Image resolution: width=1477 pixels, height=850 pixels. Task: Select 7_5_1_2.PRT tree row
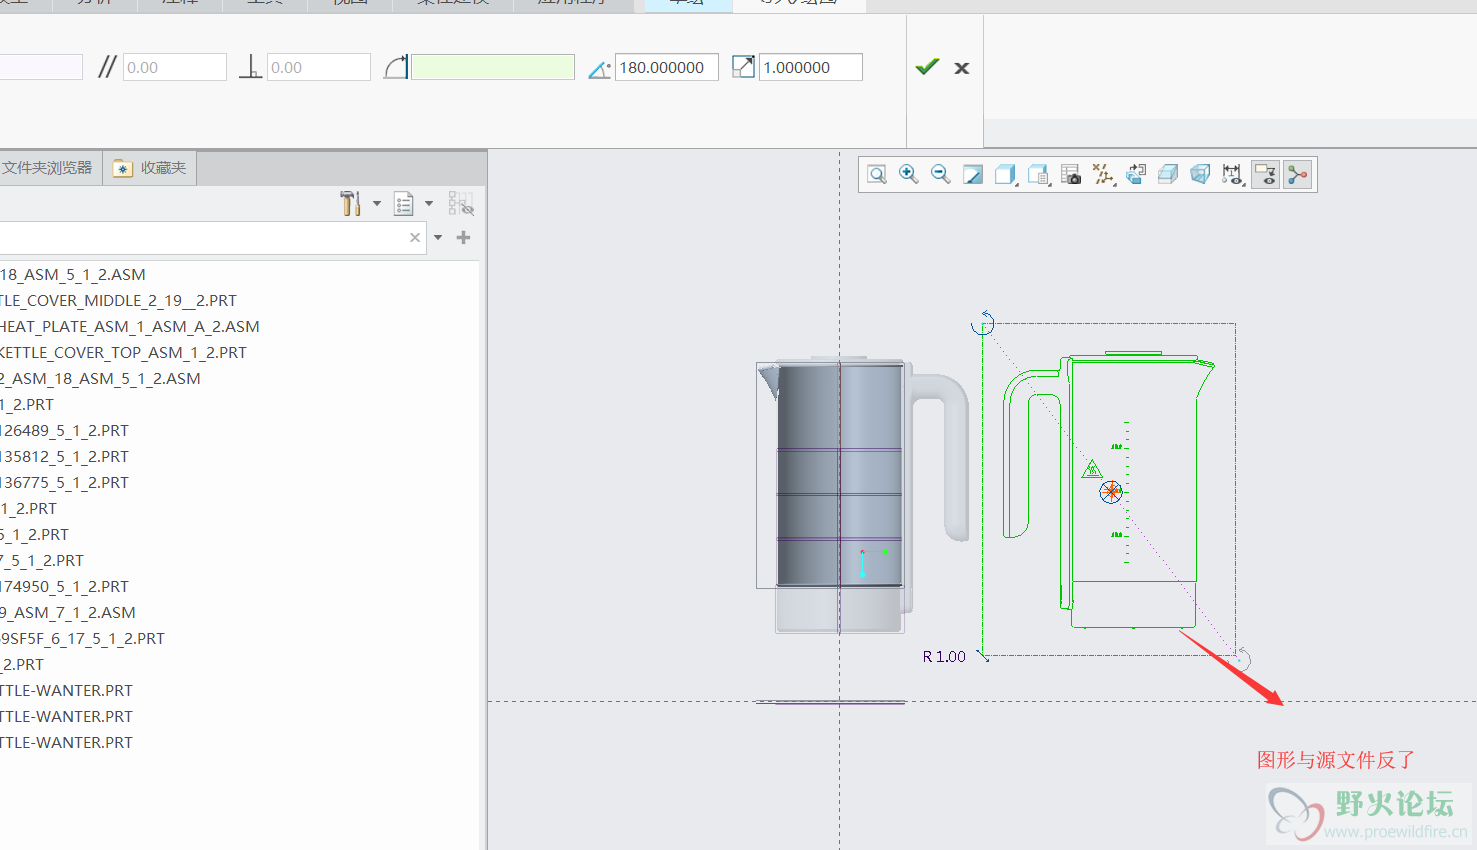[42, 560]
